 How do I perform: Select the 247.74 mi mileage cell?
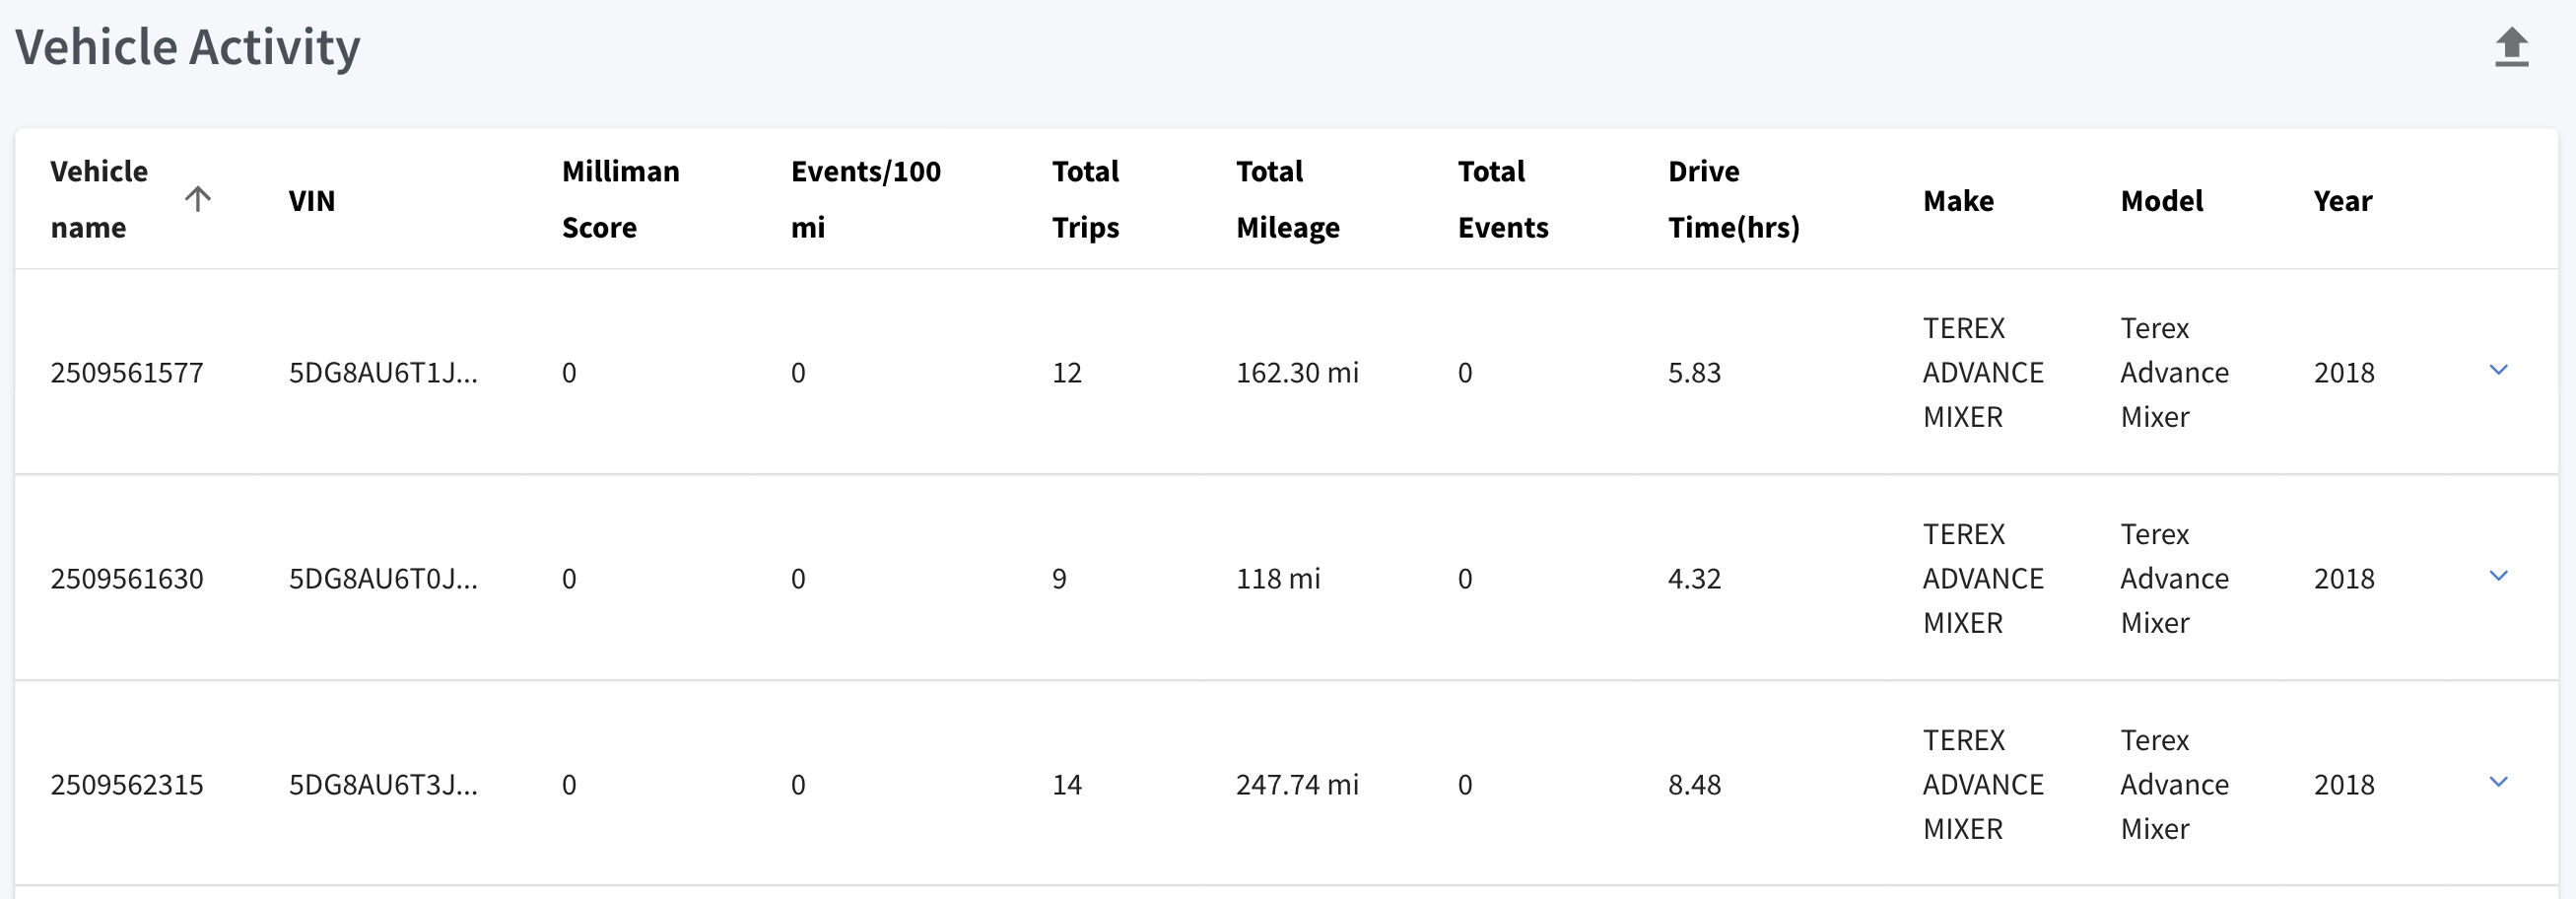click(x=1297, y=785)
